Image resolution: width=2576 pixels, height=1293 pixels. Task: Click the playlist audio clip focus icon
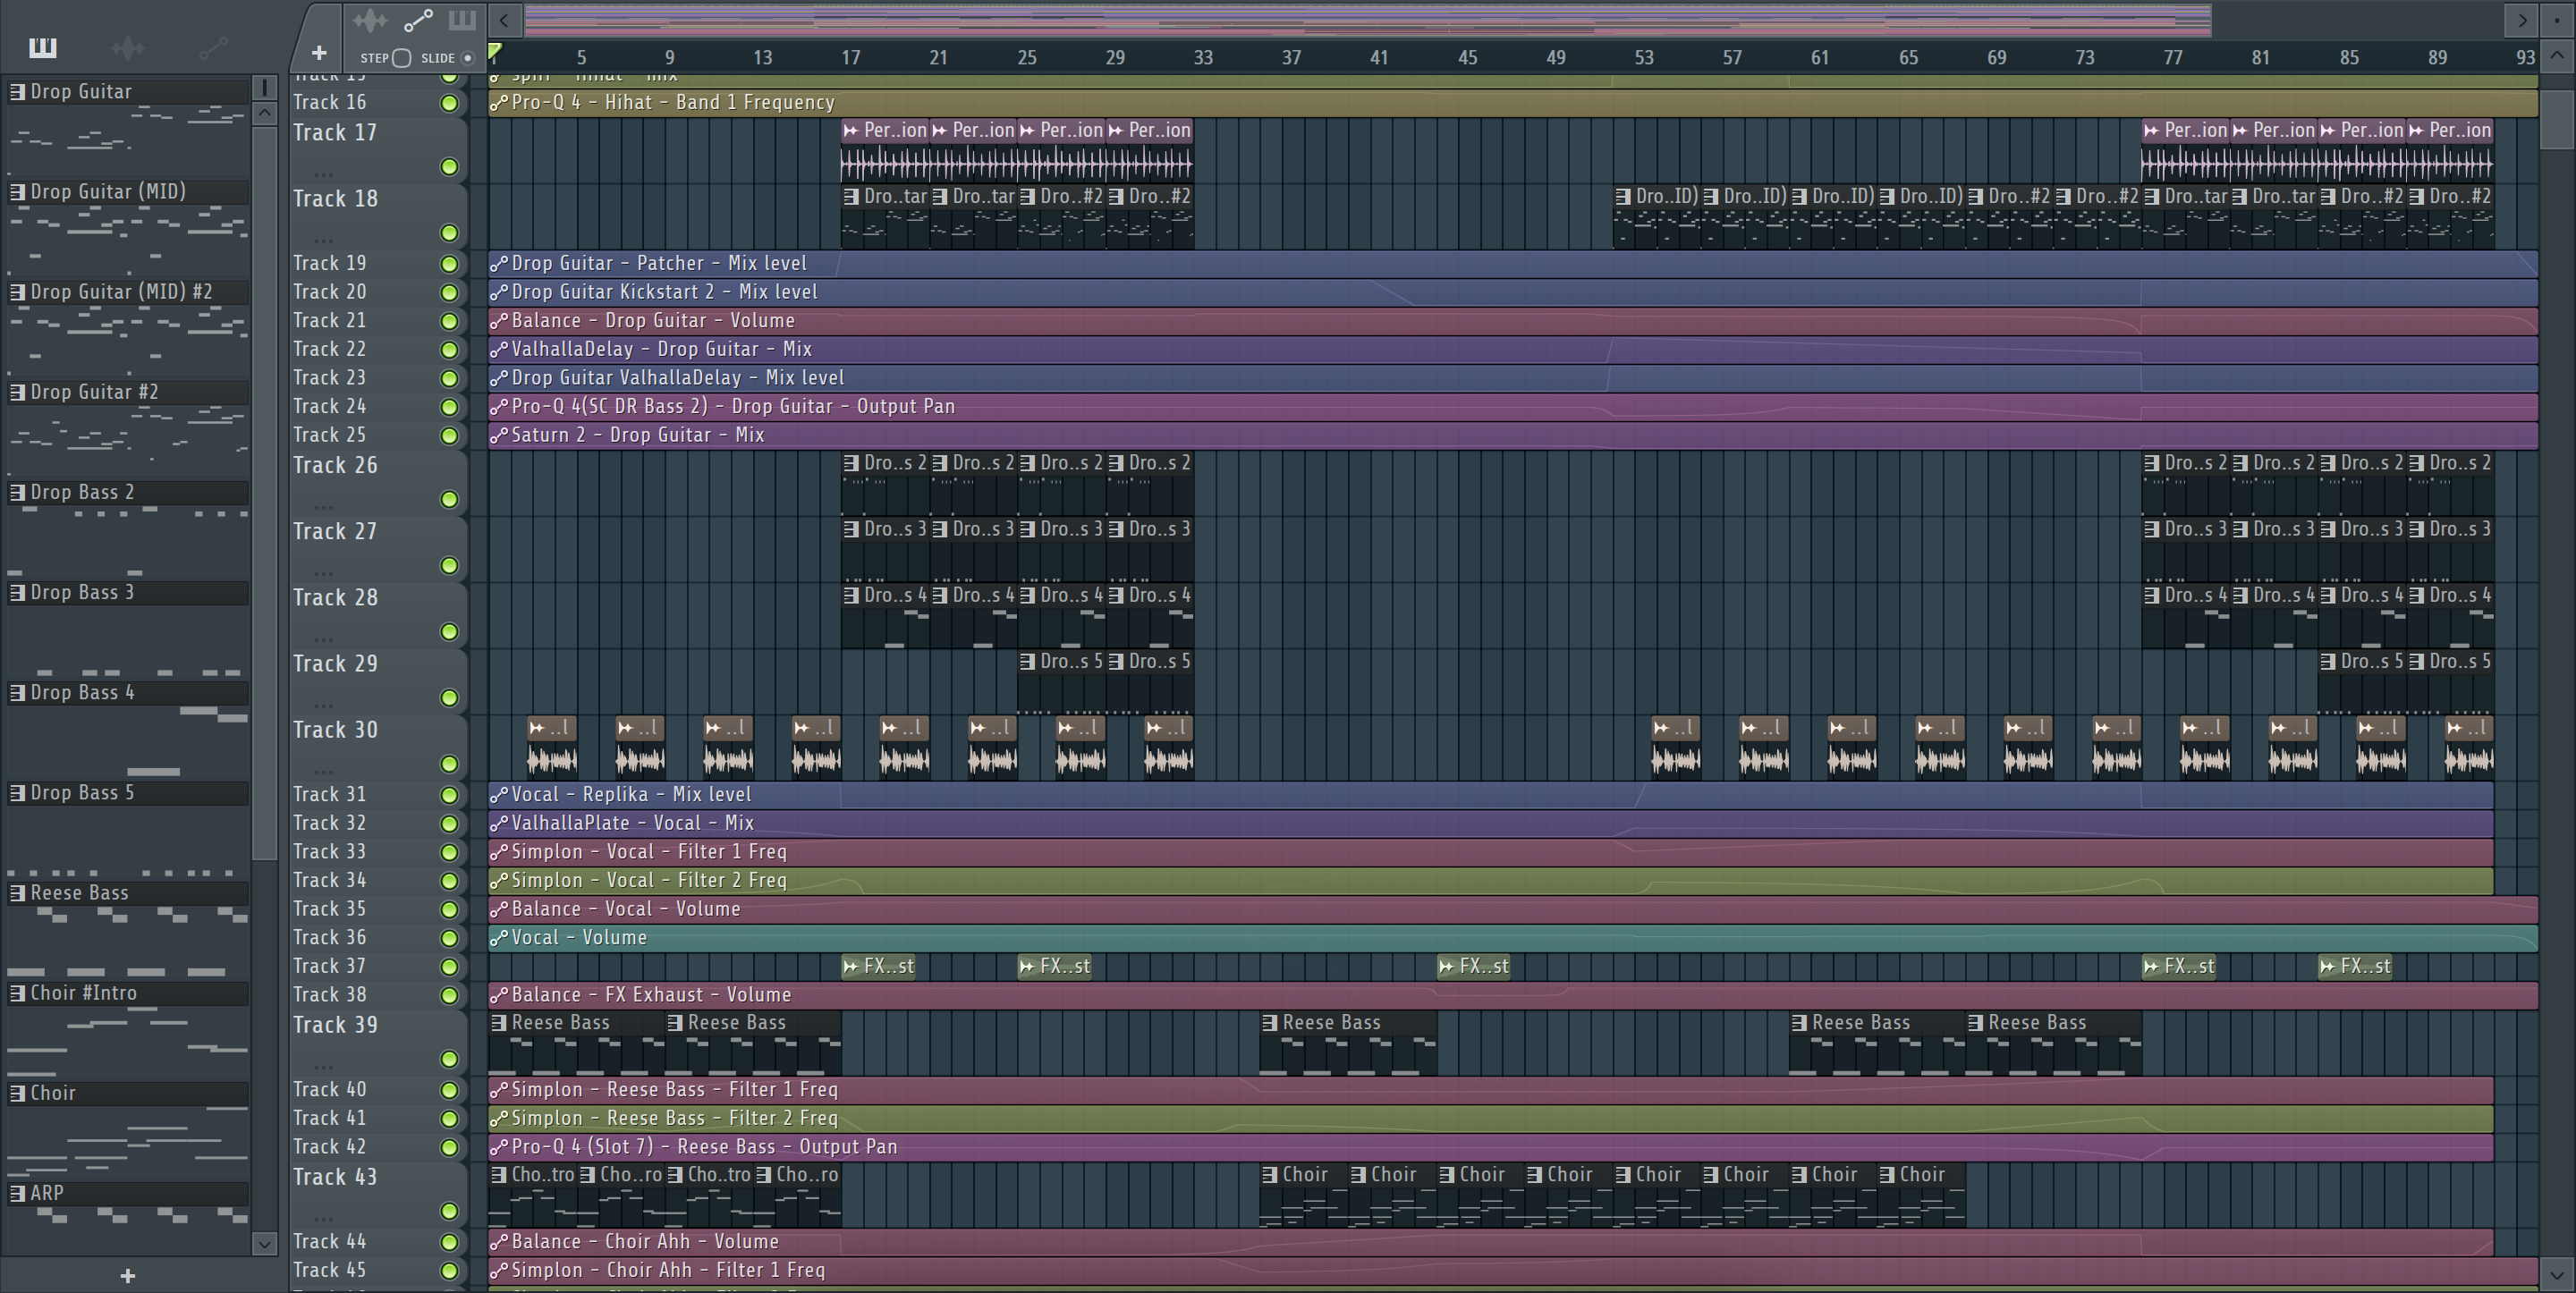coord(369,20)
